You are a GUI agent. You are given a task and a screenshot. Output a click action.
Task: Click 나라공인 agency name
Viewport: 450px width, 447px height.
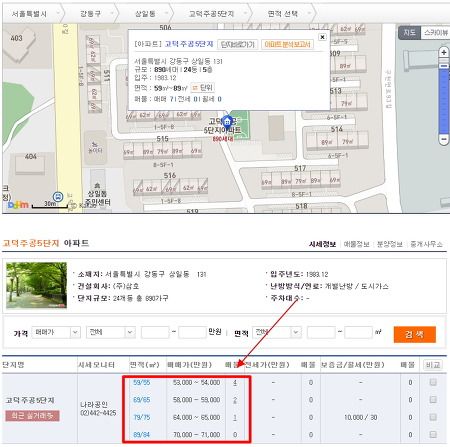(94, 405)
